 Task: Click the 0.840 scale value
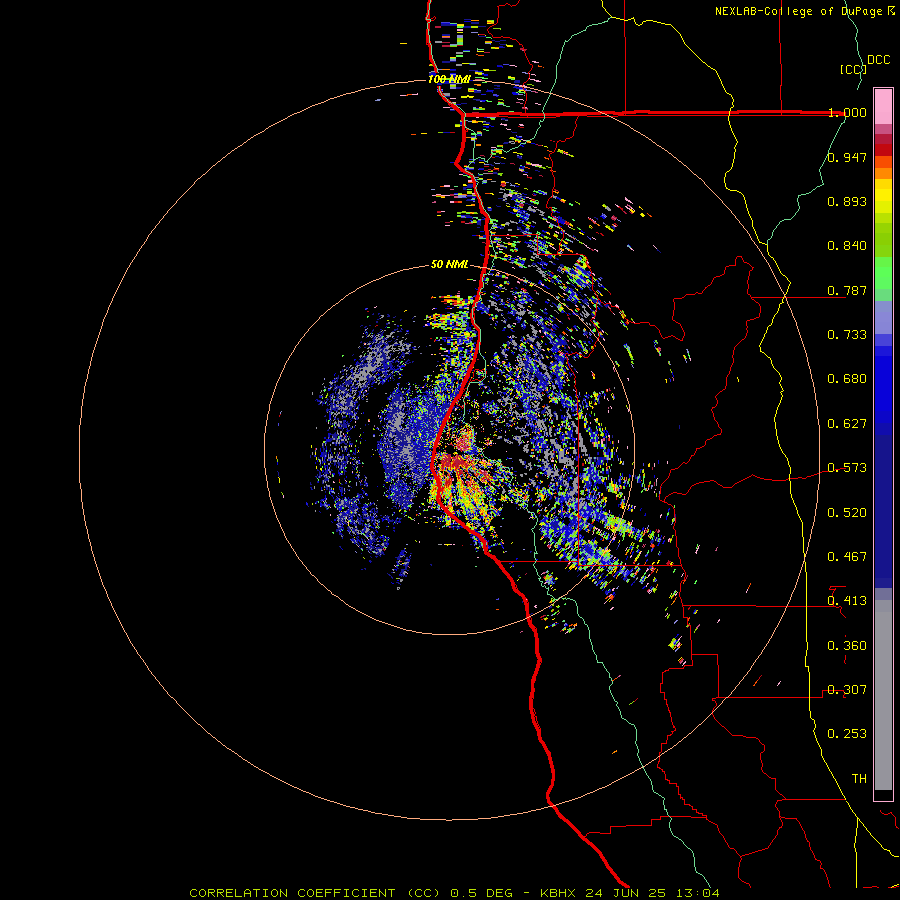tap(847, 246)
